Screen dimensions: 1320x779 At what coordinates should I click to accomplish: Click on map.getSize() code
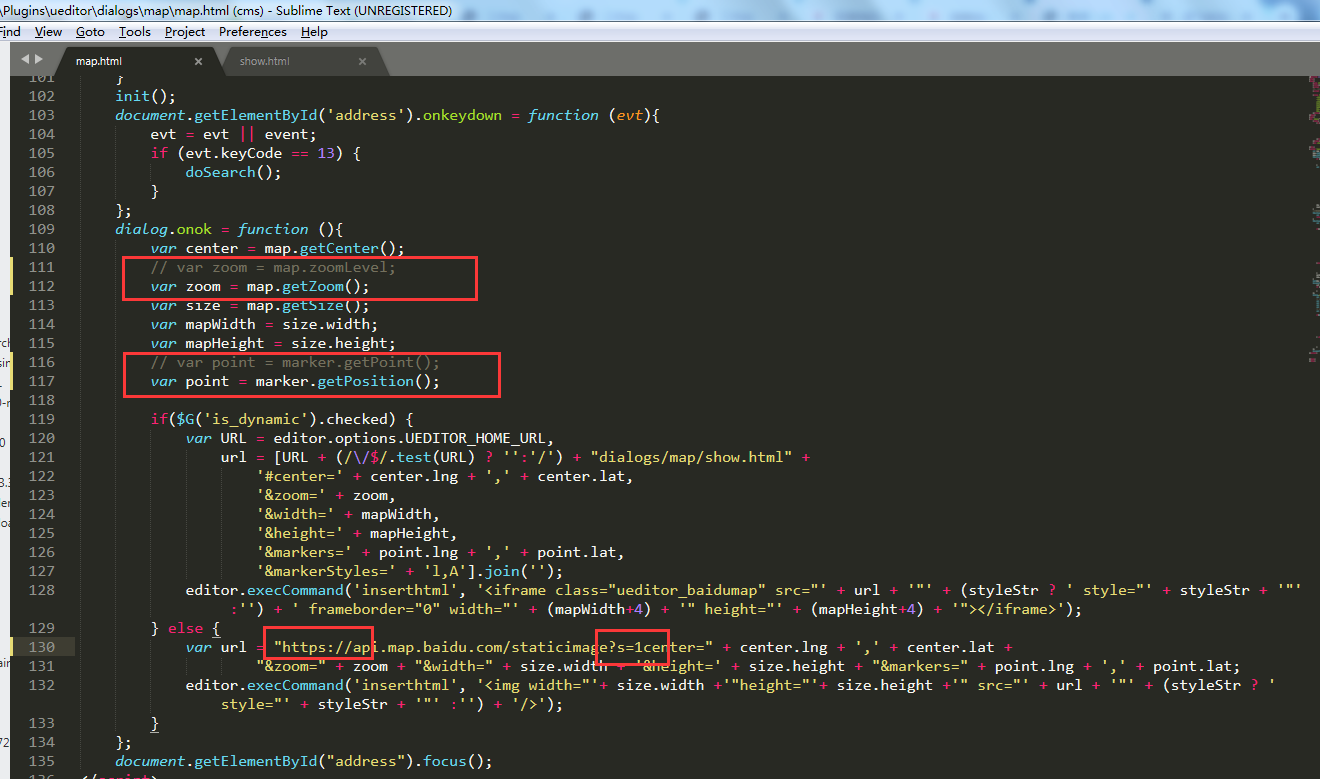point(309,305)
